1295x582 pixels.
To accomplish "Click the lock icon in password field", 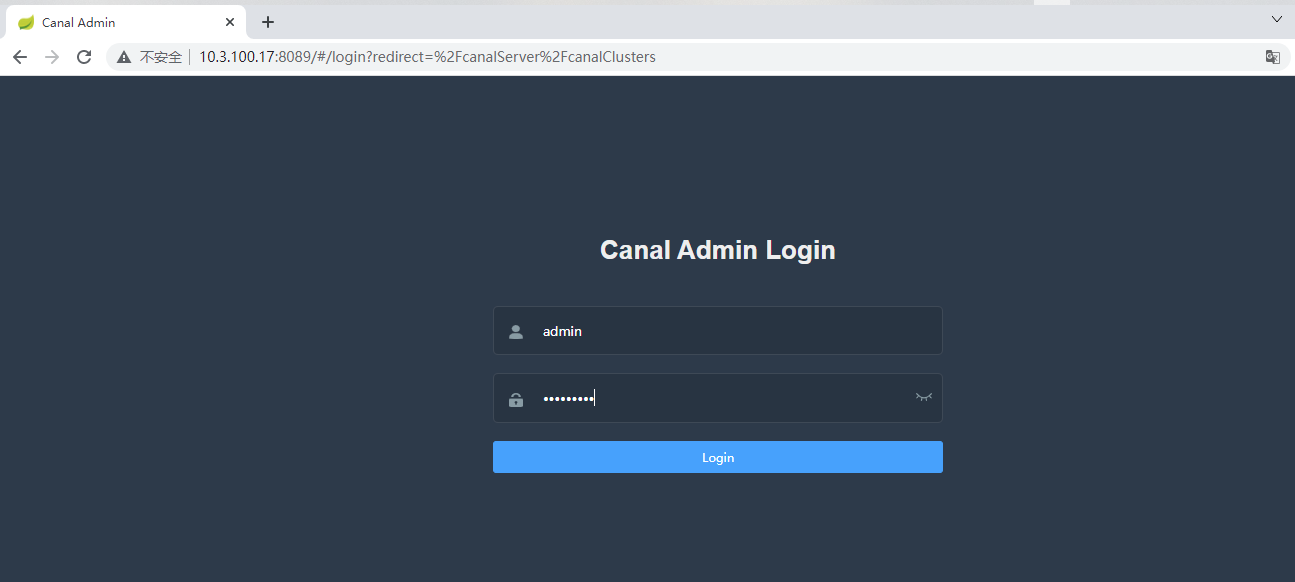I will [x=516, y=400].
